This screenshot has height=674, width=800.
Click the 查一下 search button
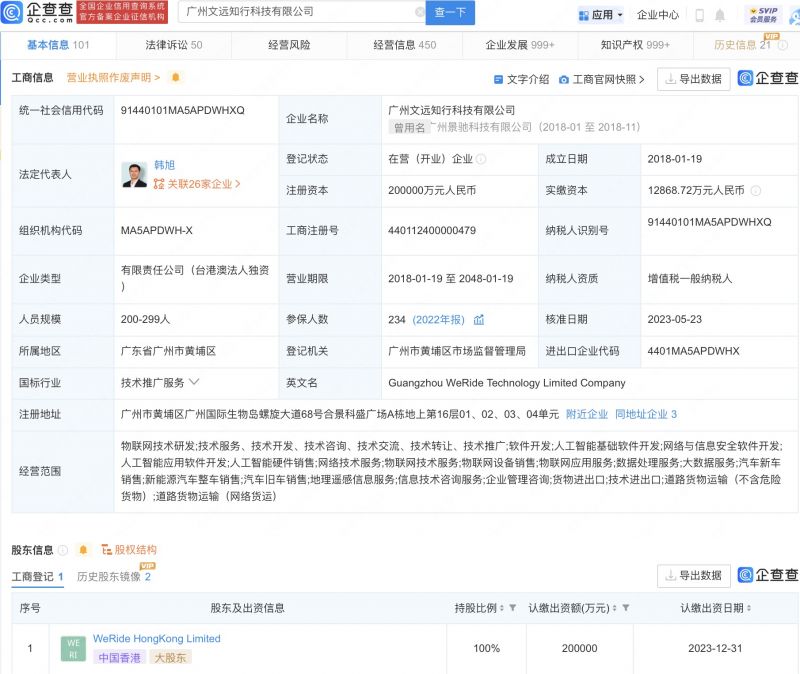click(450, 12)
